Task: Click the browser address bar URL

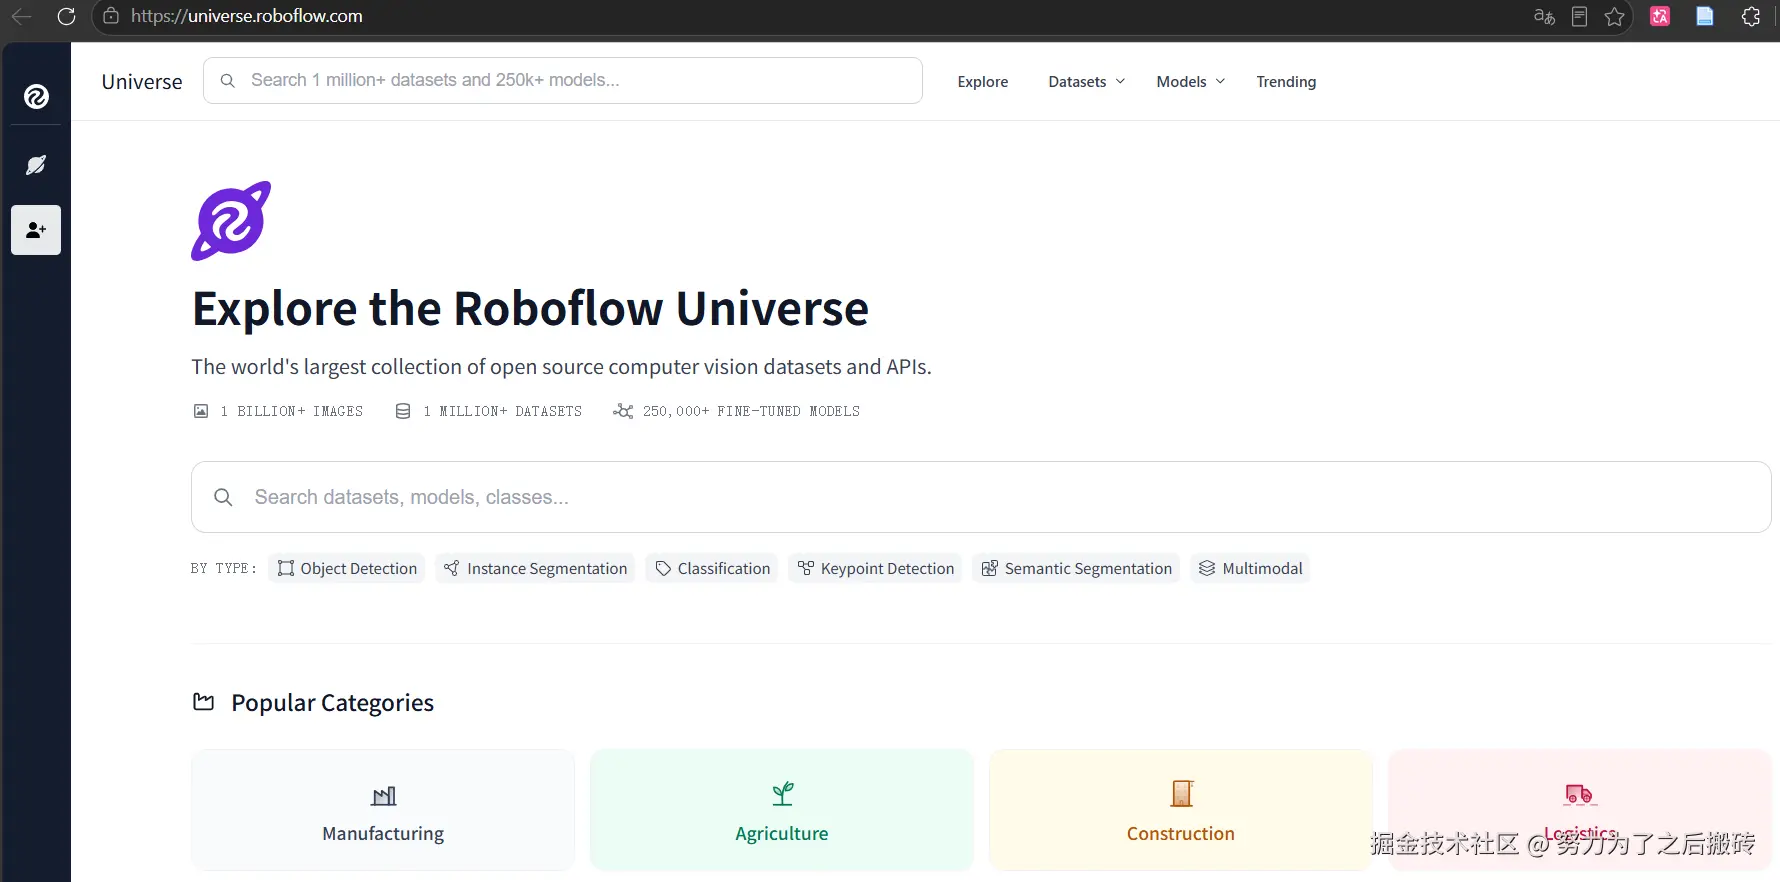Action: [247, 16]
